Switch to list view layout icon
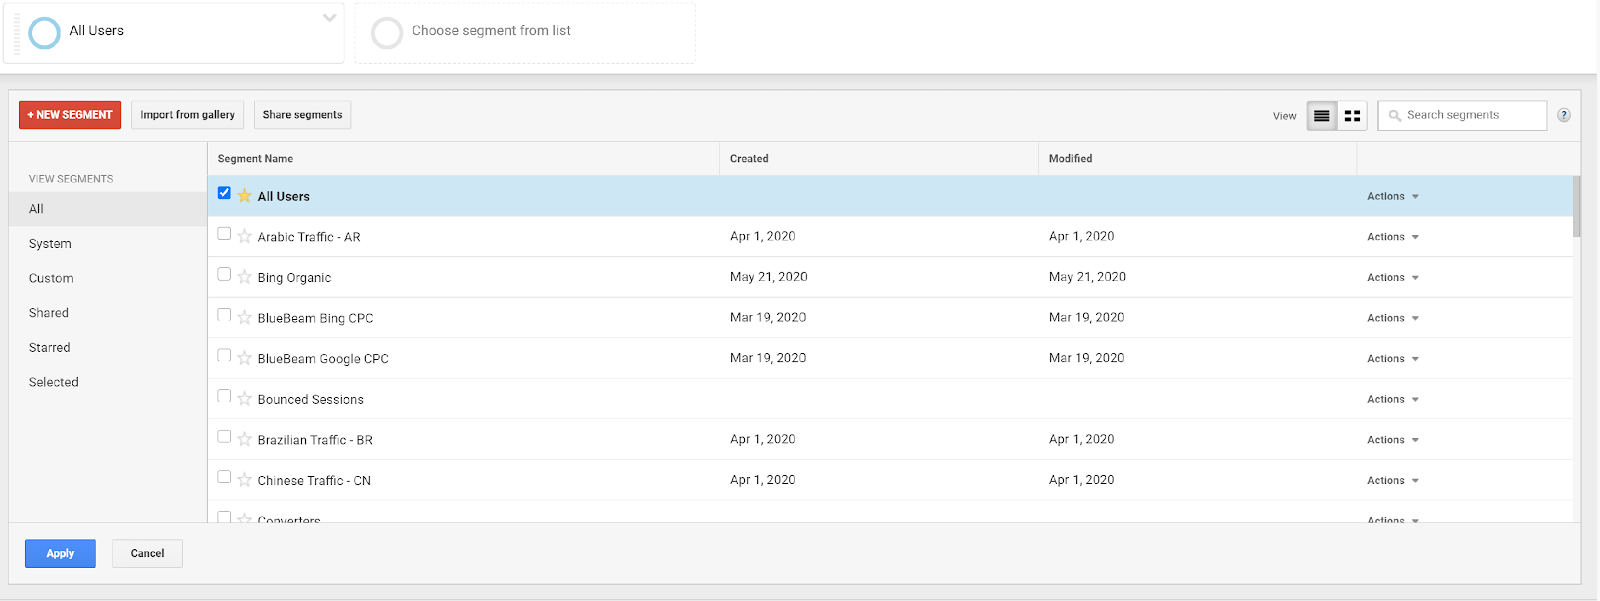 tap(1321, 116)
